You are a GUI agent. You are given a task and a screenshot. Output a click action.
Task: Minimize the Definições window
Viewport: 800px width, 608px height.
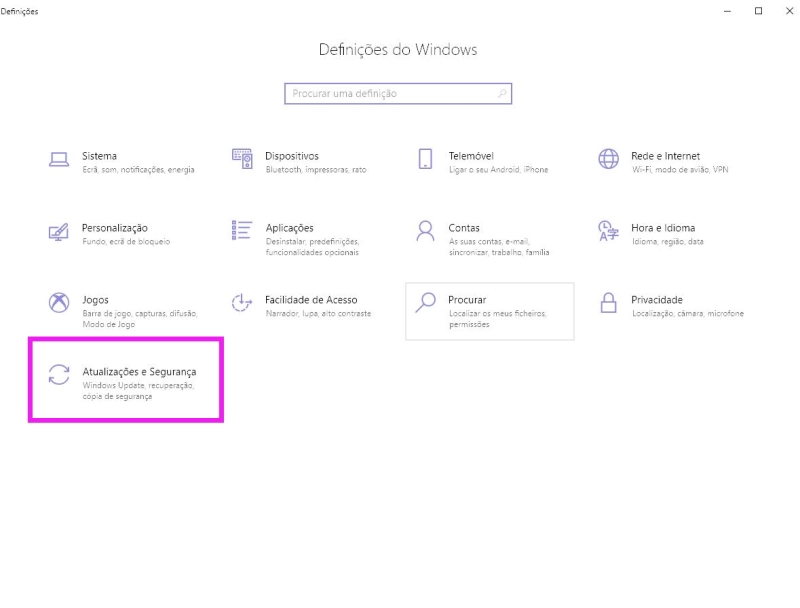pyautogui.click(x=729, y=11)
